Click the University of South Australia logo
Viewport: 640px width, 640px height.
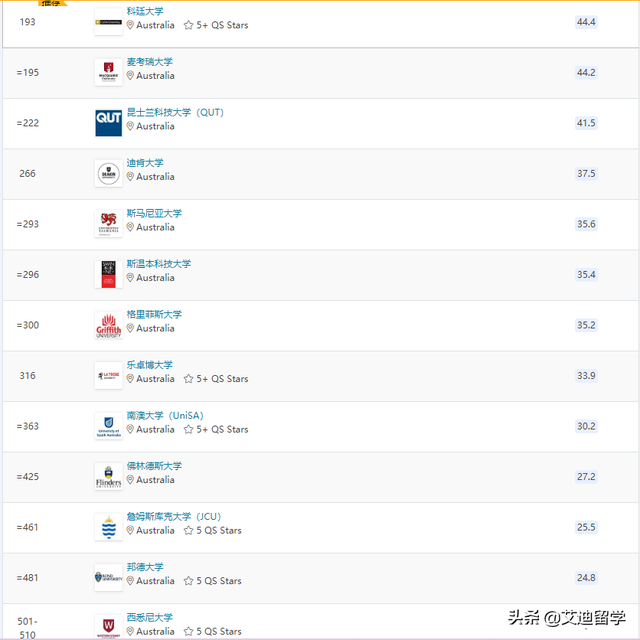[109, 426]
